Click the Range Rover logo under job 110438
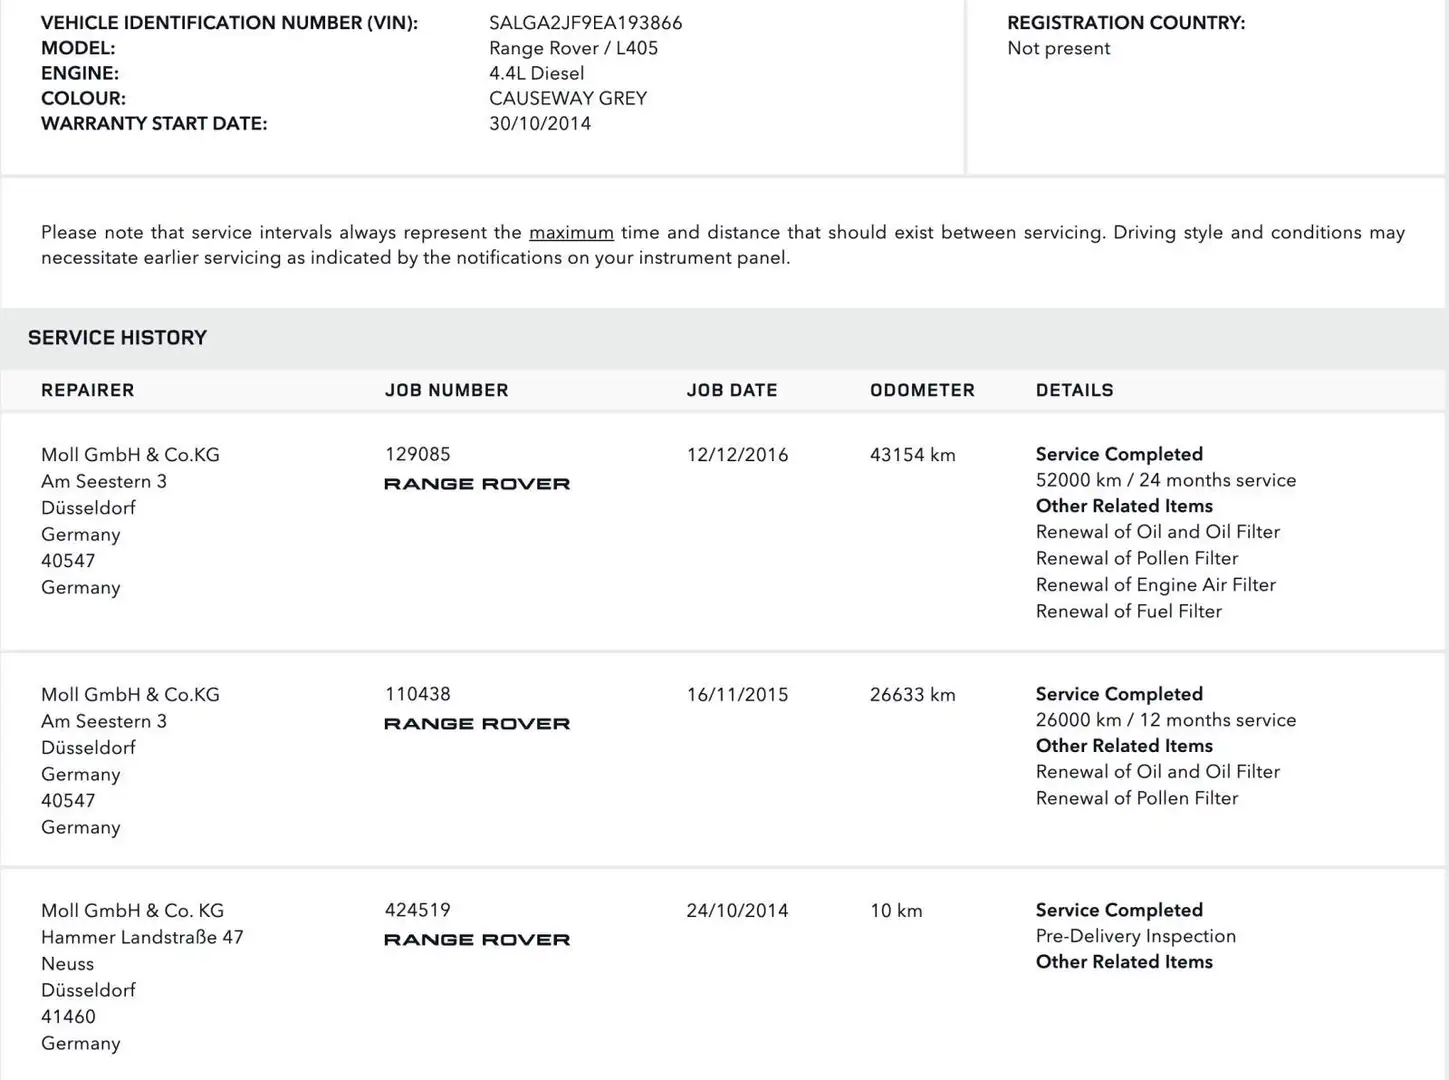 pos(477,724)
